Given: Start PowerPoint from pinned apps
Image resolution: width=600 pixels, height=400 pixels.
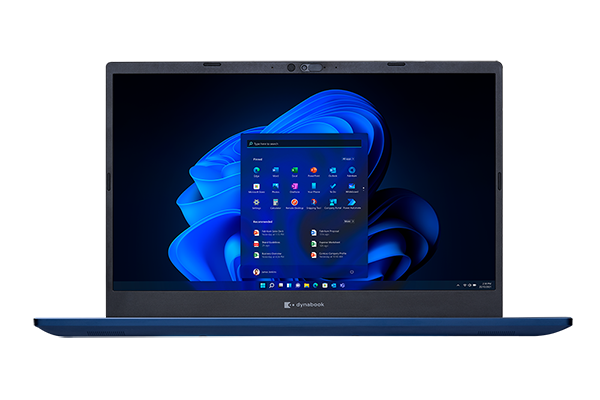Looking at the screenshot, I should click(313, 171).
